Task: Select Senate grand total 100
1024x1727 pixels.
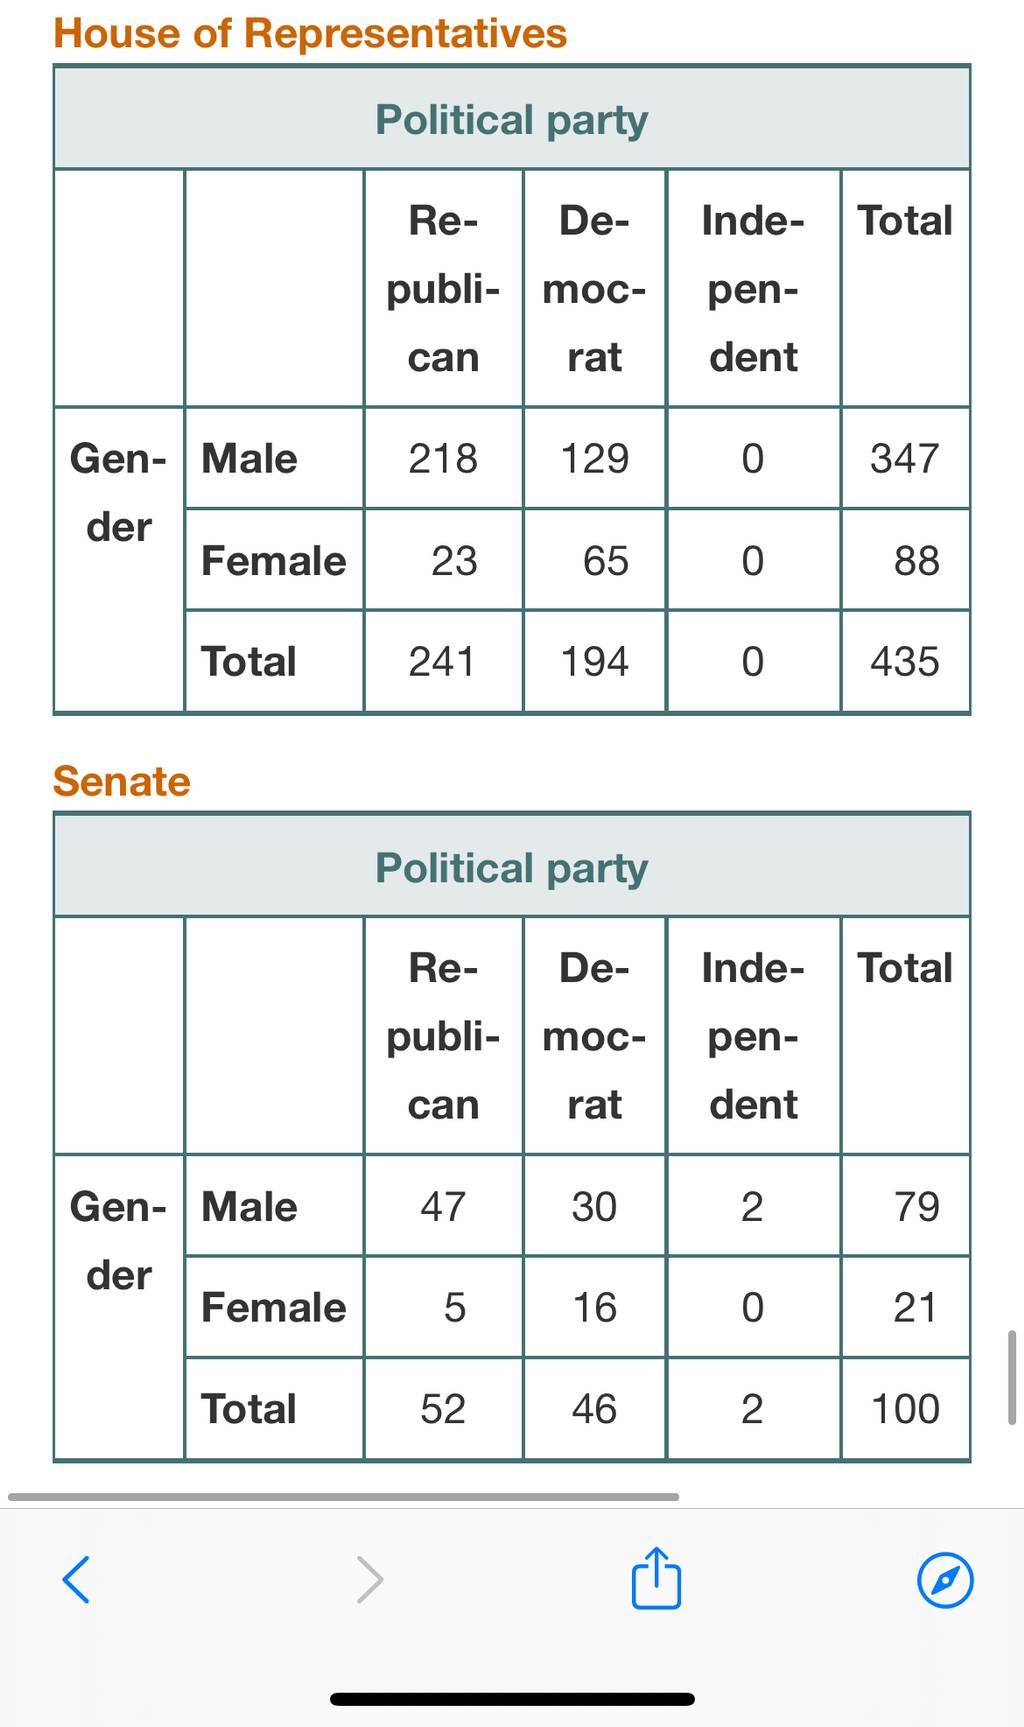Action: point(905,1409)
